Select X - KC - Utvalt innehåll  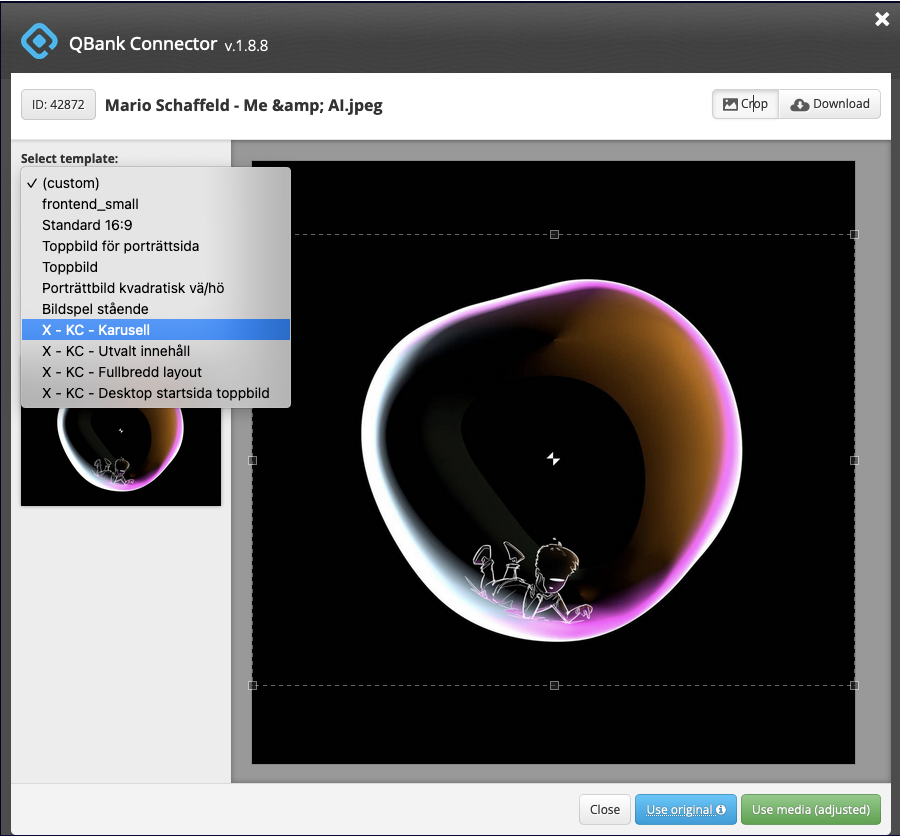point(156,351)
